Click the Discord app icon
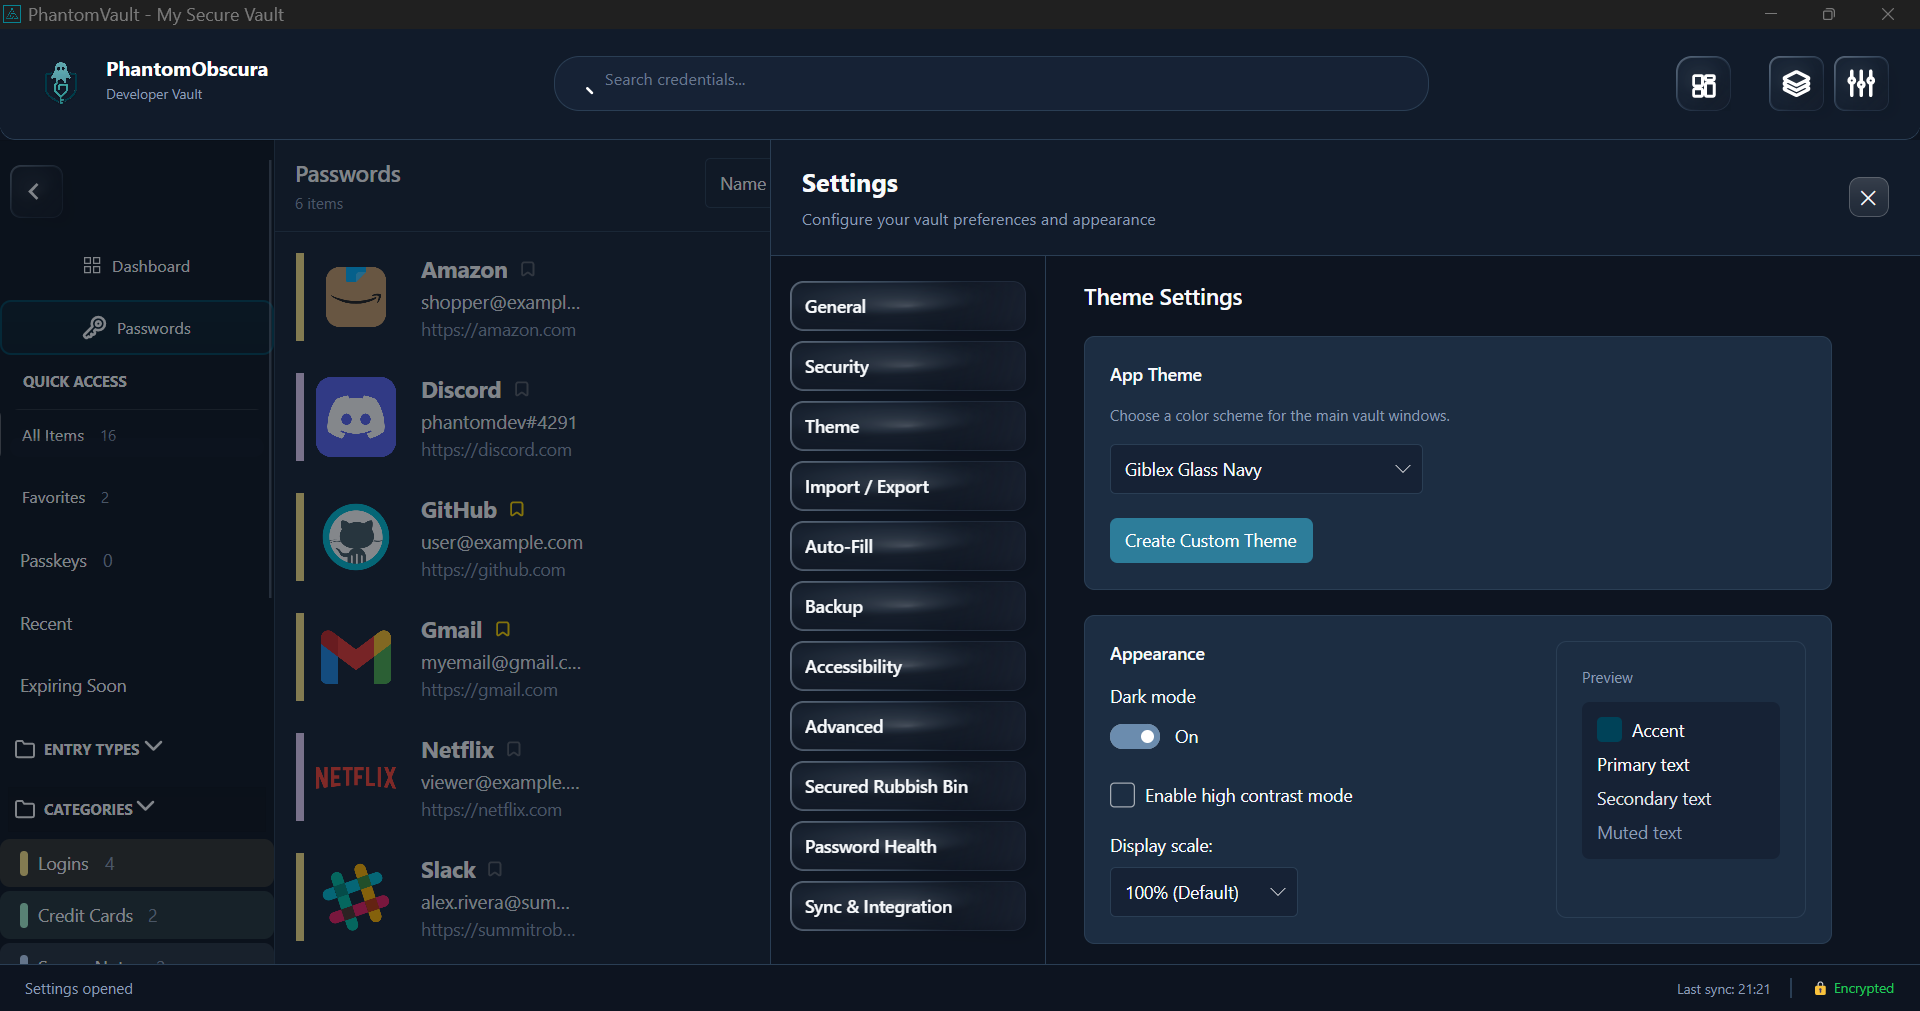 pyautogui.click(x=356, y=417)
